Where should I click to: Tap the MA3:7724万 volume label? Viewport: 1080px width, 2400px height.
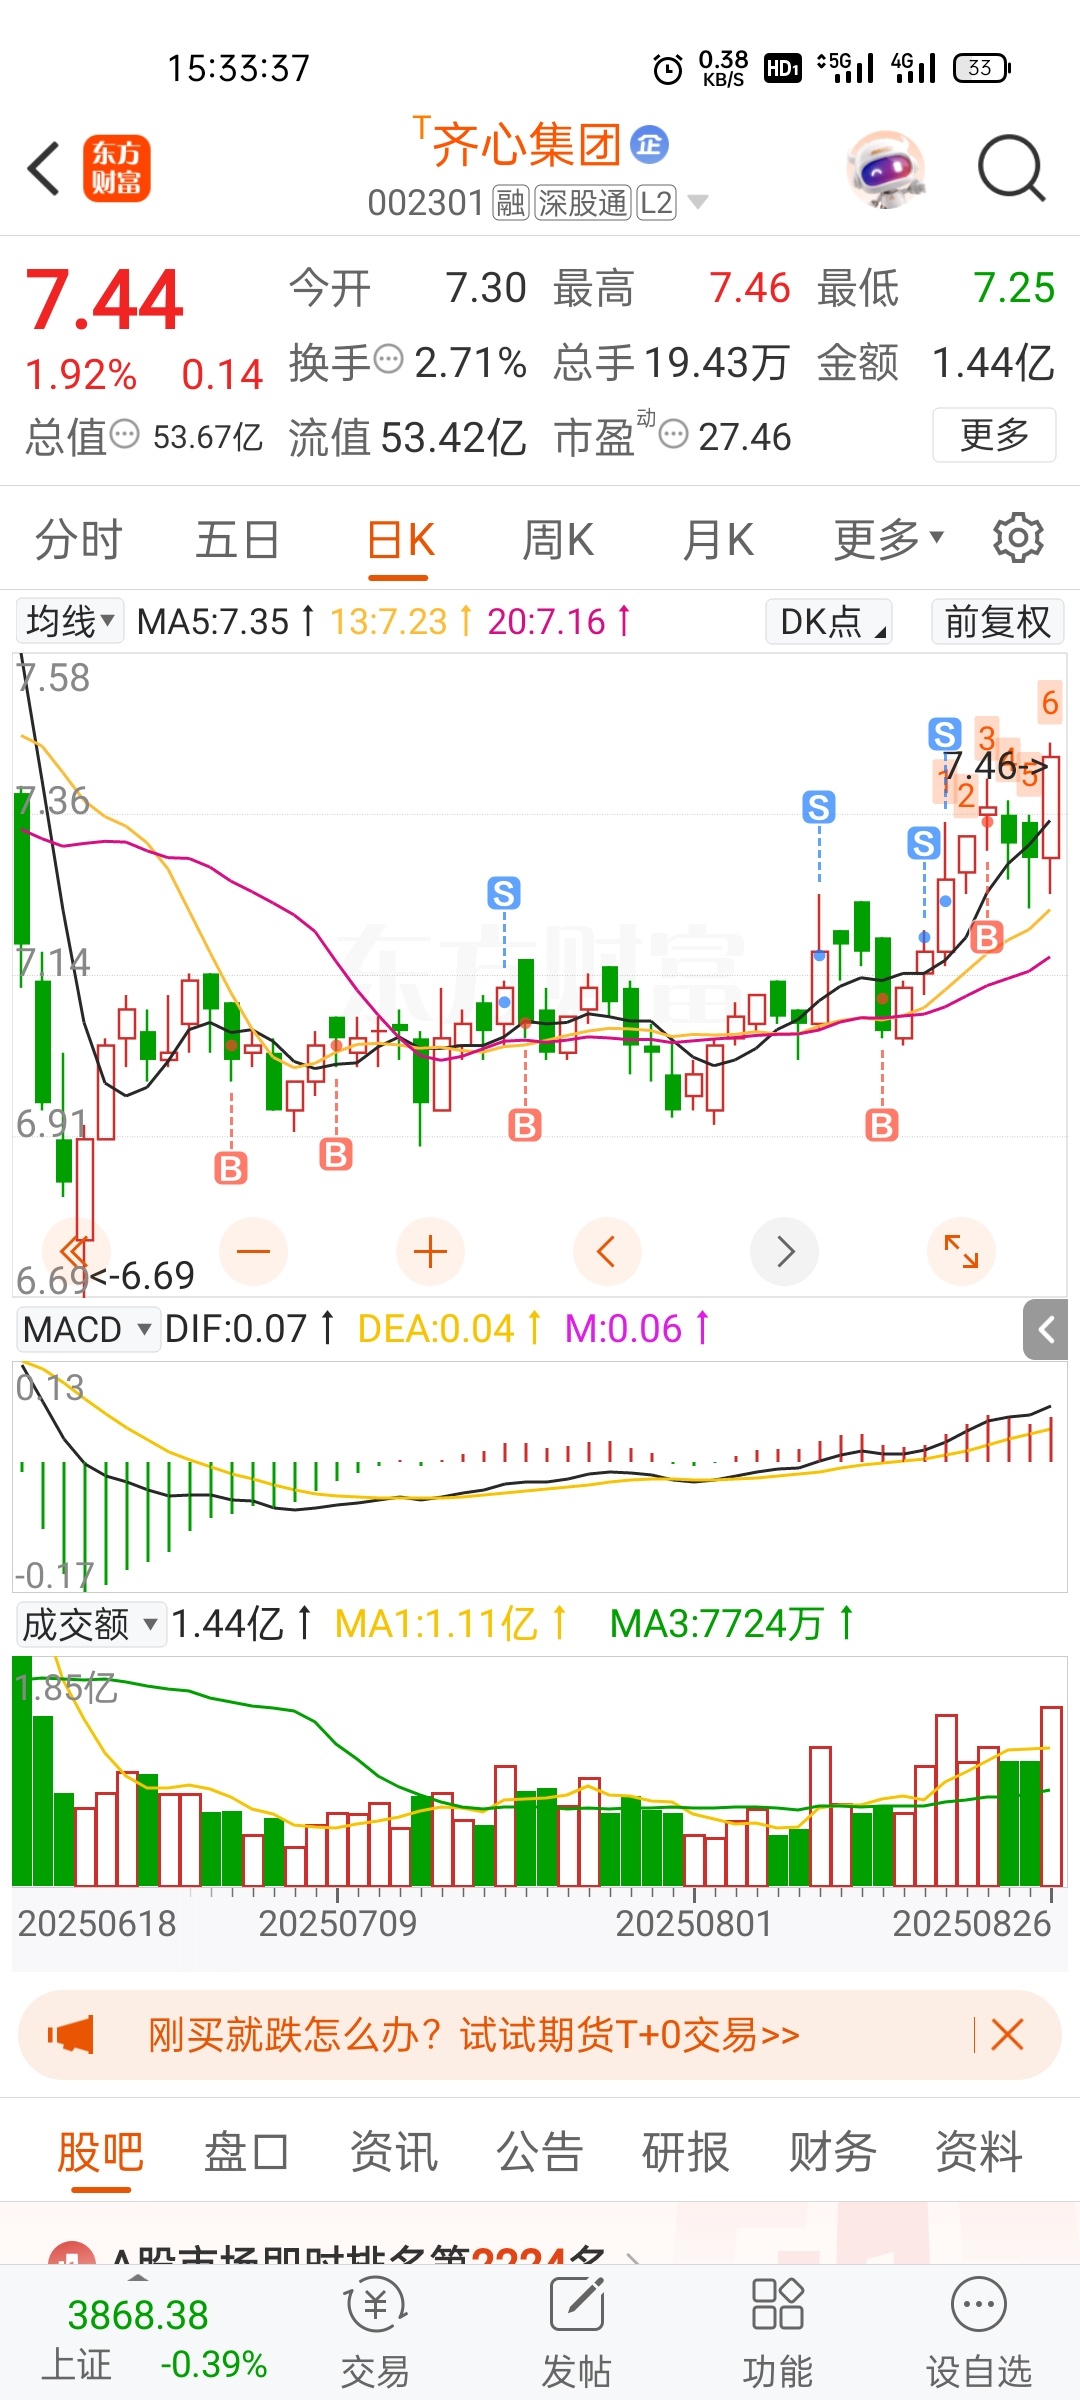click(716, 1624)
